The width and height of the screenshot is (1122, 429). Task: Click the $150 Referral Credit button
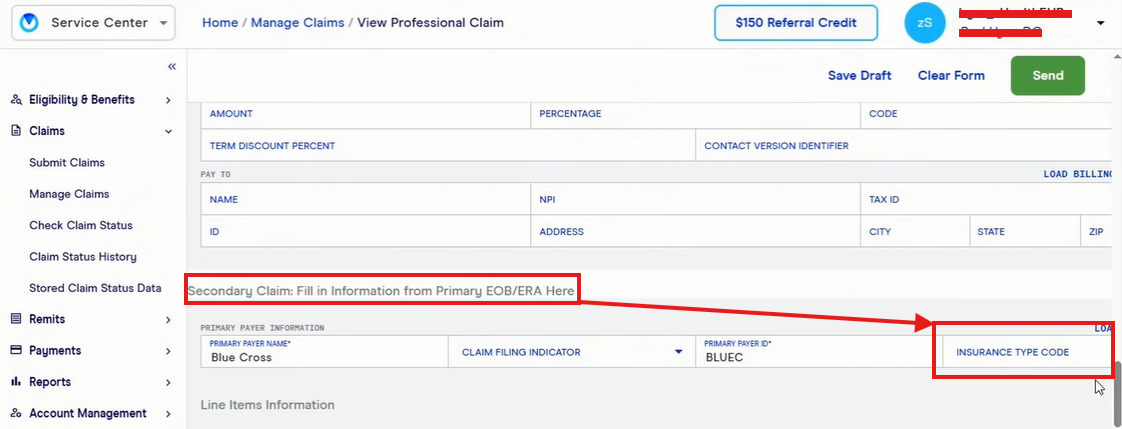[796, 23]
